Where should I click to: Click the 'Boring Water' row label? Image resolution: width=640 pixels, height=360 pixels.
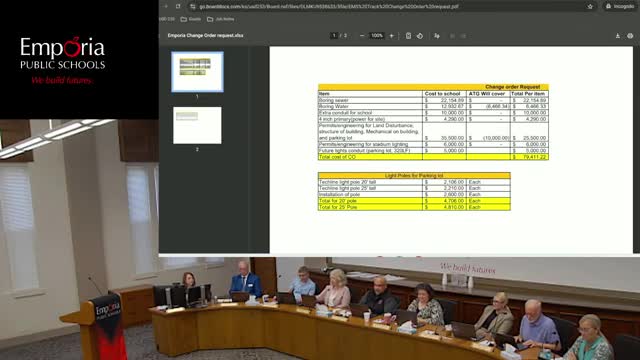tap(333, 106)
